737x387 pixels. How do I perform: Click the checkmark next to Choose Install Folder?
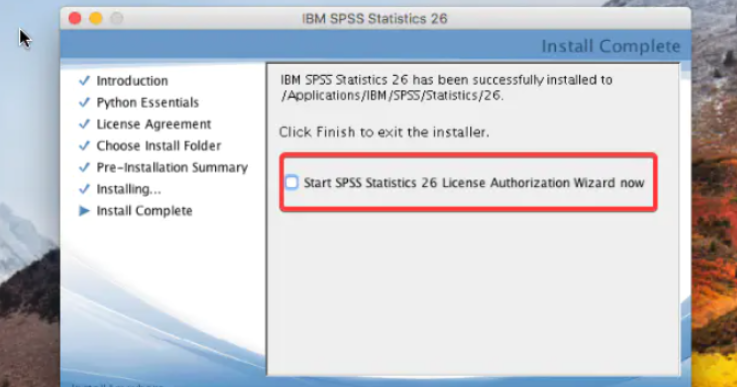(x=84, y=145)
